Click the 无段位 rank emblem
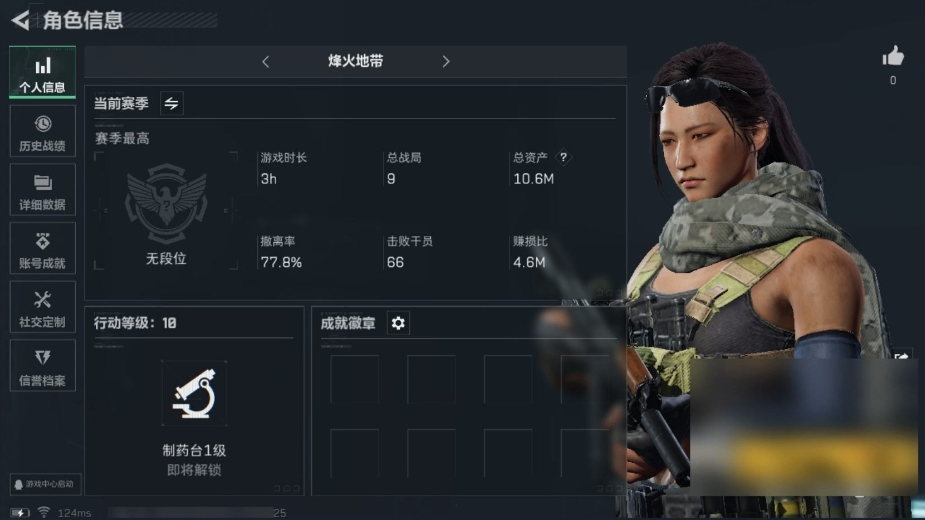Viewport: 925px width, 520px height. click(x=166, y=204)
